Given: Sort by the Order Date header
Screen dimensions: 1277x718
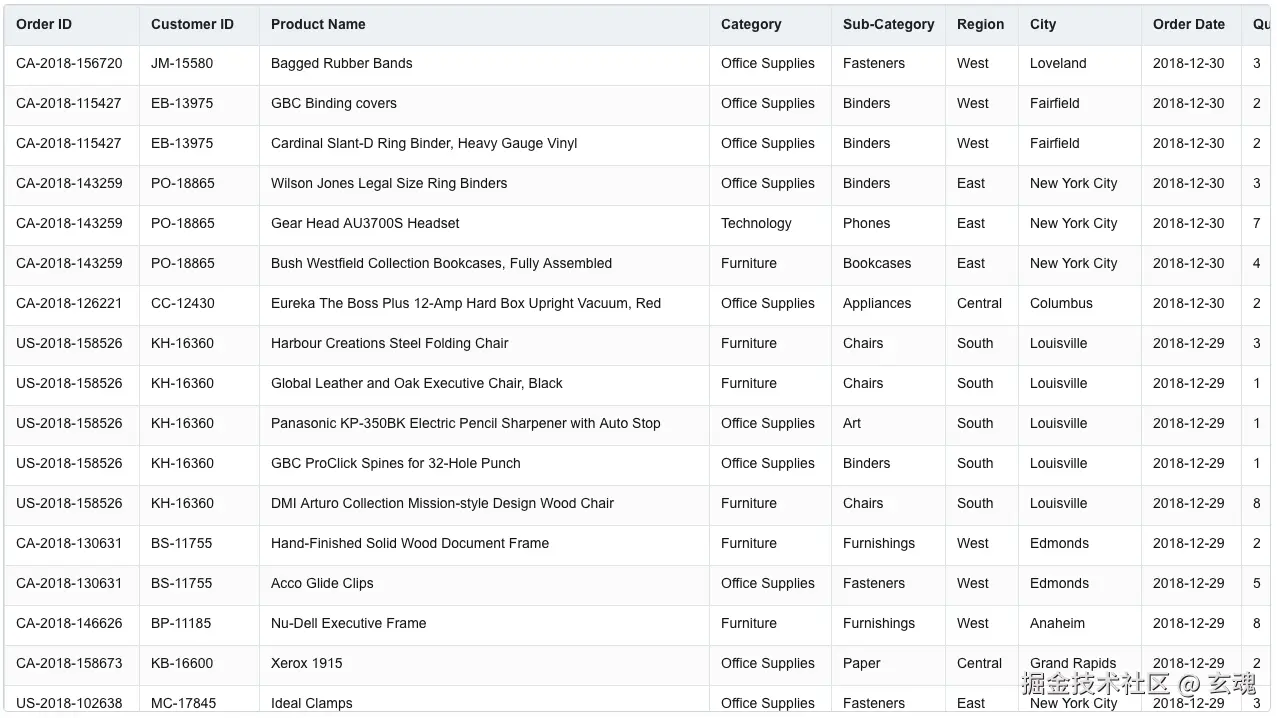Looking at the screenshot, I should [x=1188, y=24].
